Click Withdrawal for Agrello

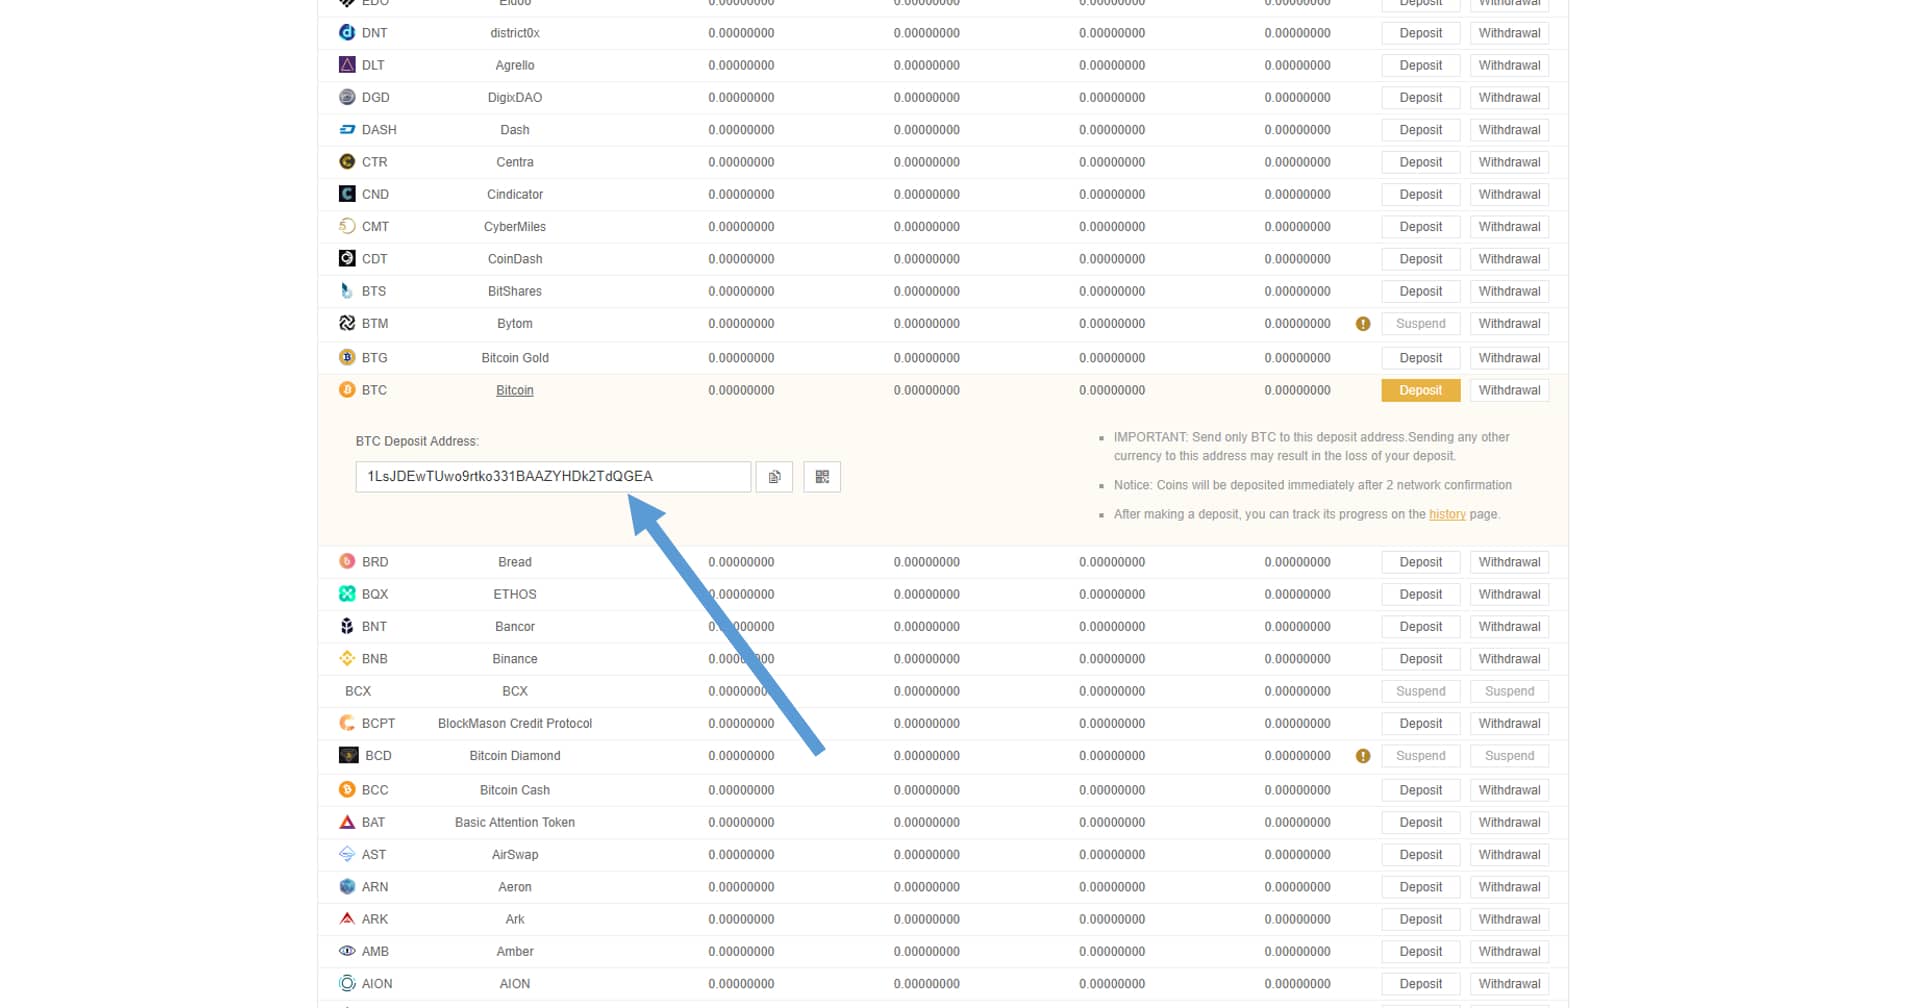coord(1510,66)
